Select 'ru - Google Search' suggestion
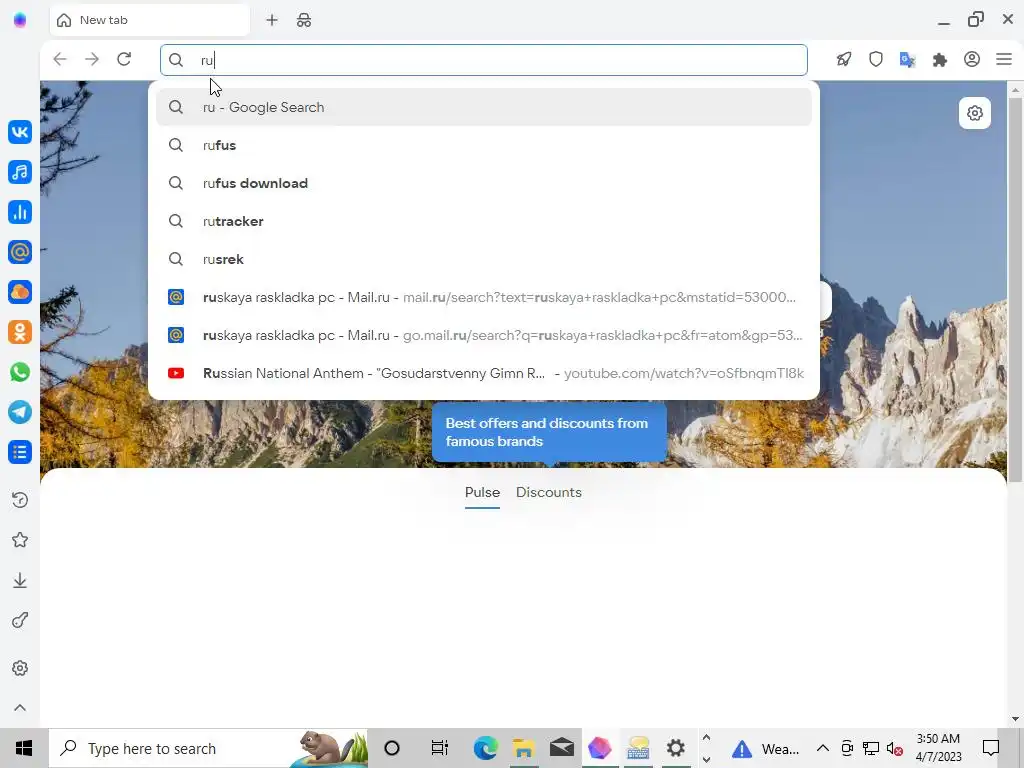The image size is (1024, 768). [484, 107]
